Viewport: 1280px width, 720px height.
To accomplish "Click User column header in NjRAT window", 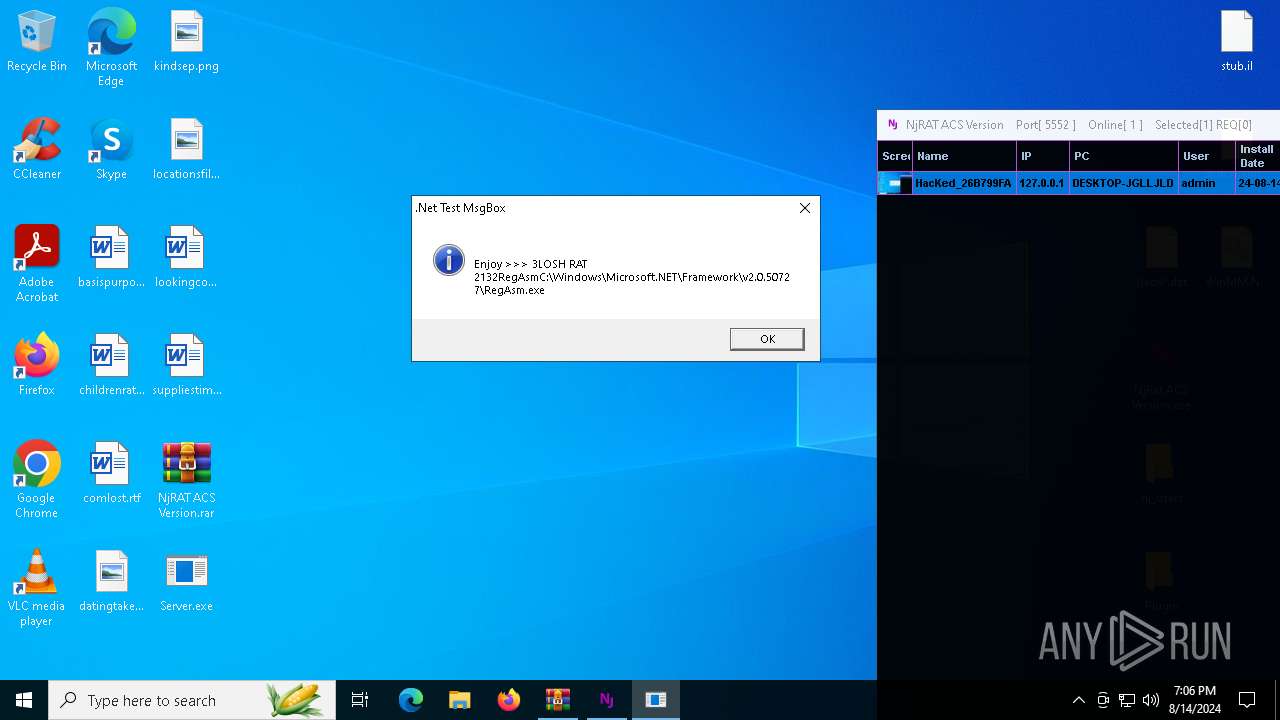I will [x=1206, y=156].
